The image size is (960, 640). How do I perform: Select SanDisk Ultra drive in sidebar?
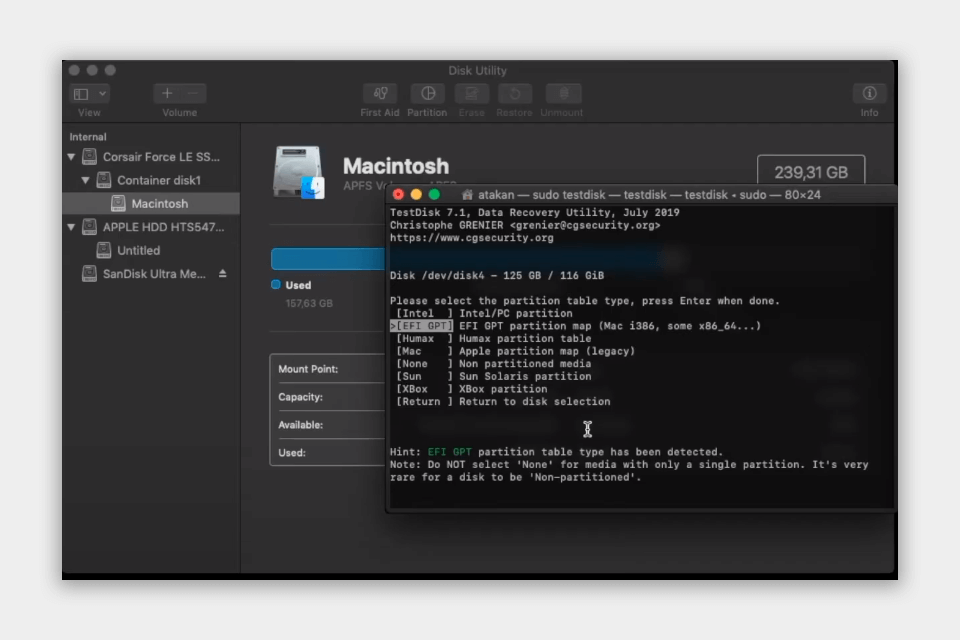154,274
